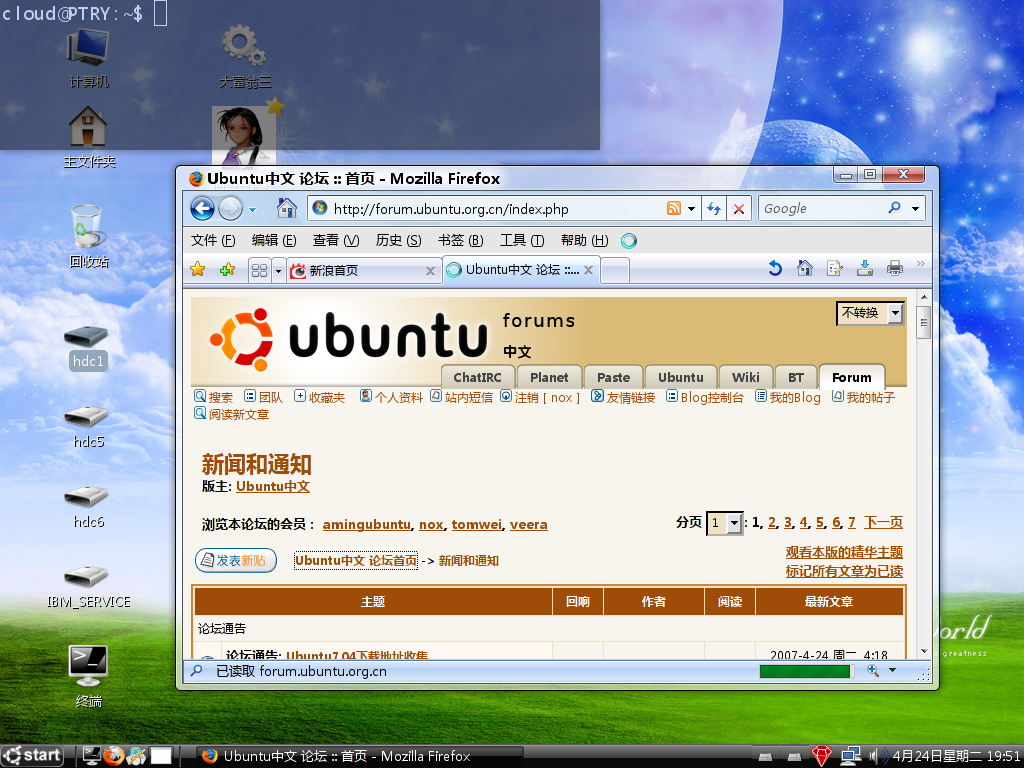This screenshot has height=768, width=1024.
Task: Click the RSS feed icon in address bar
Action: point(674,208)
